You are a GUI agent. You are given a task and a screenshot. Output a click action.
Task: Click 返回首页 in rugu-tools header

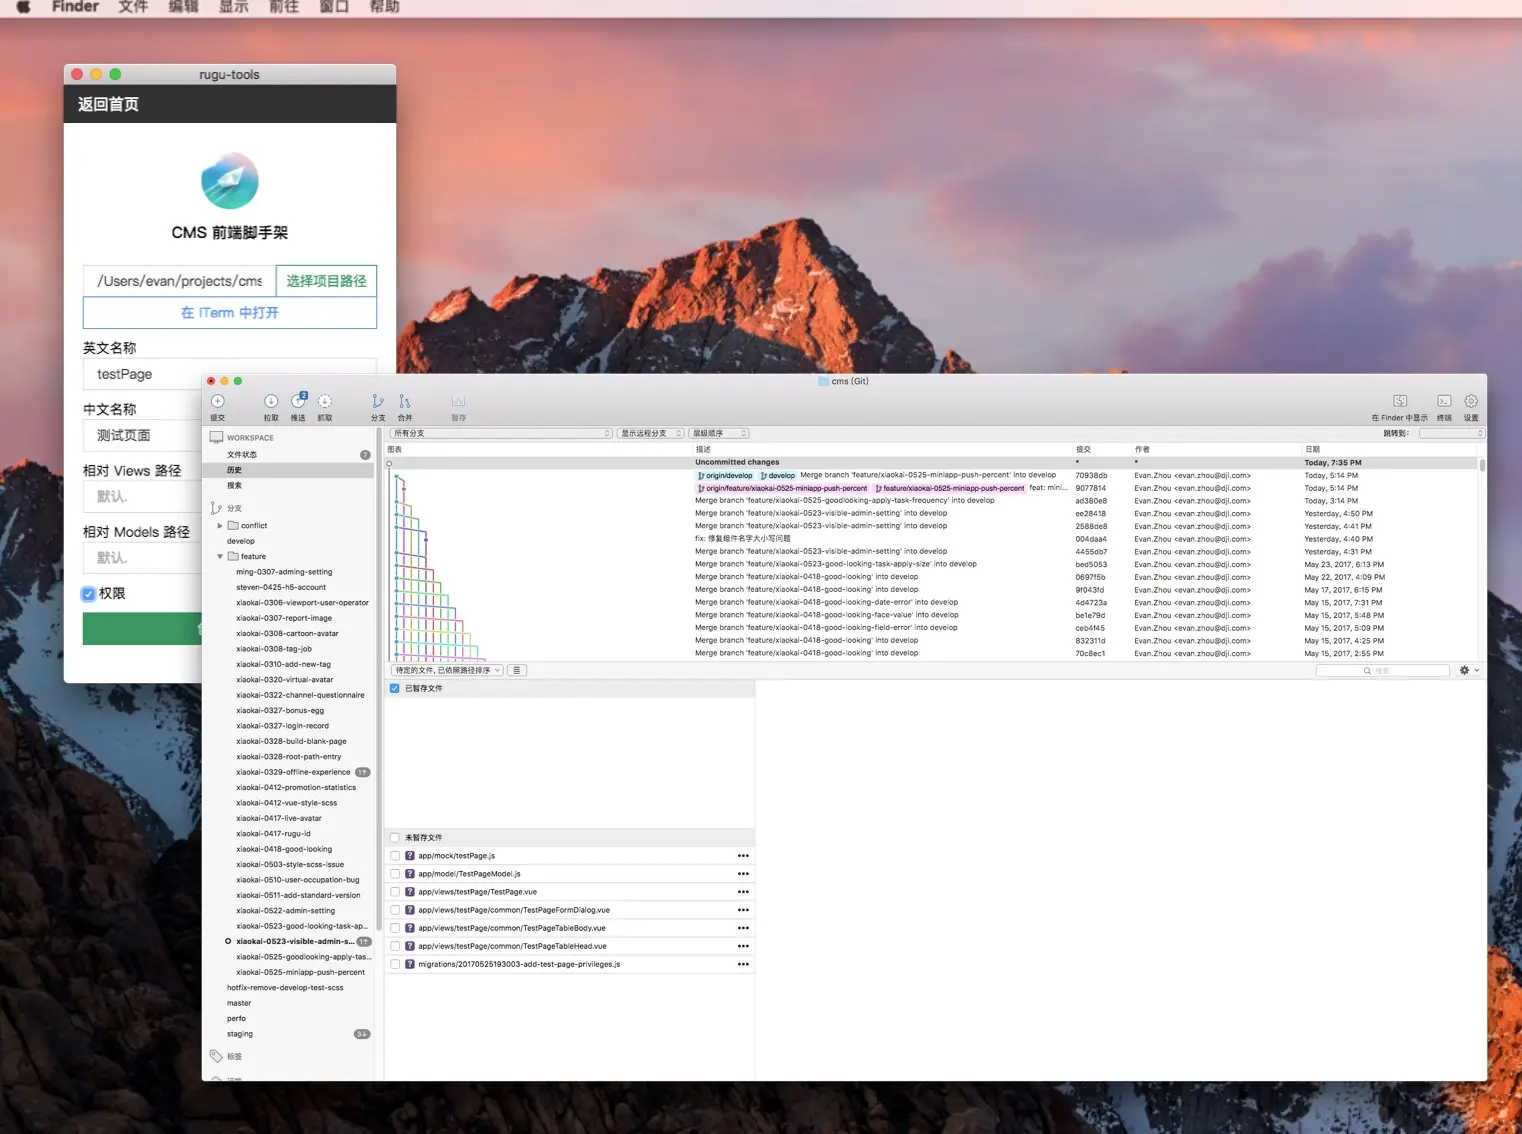[x=108, y=104]
